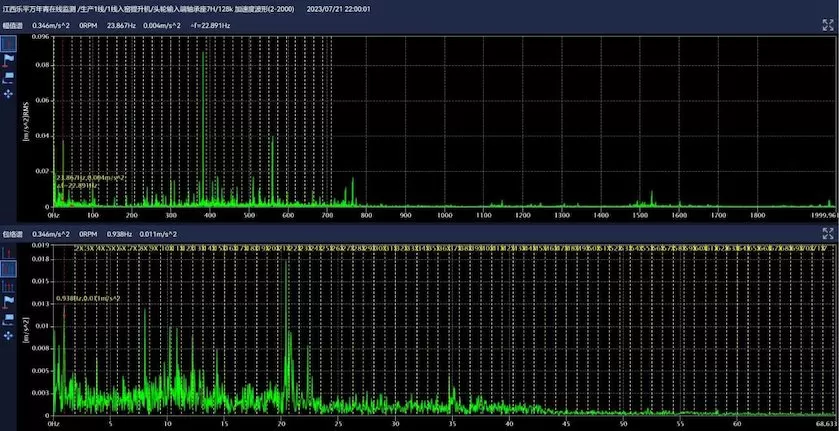Select first cursor icon in envelope spectrum toolbar

click(x=9, y=253)
